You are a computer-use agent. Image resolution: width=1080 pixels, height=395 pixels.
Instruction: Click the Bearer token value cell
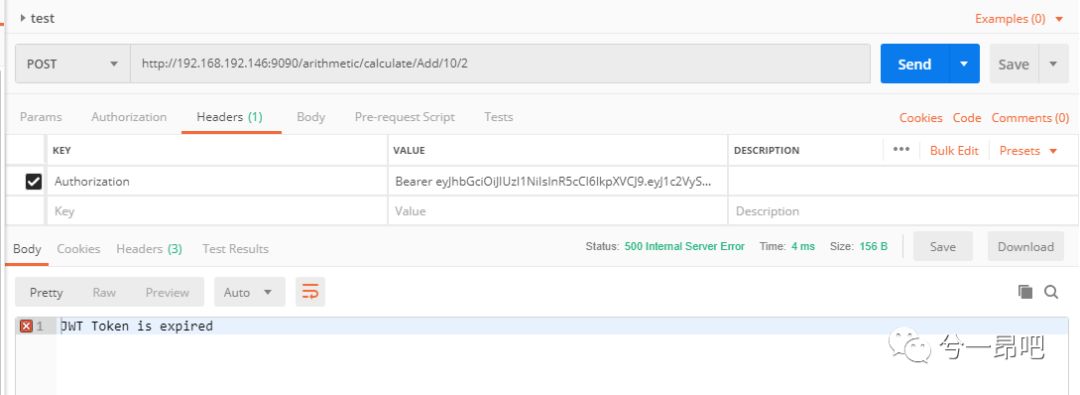pos(557,181)
